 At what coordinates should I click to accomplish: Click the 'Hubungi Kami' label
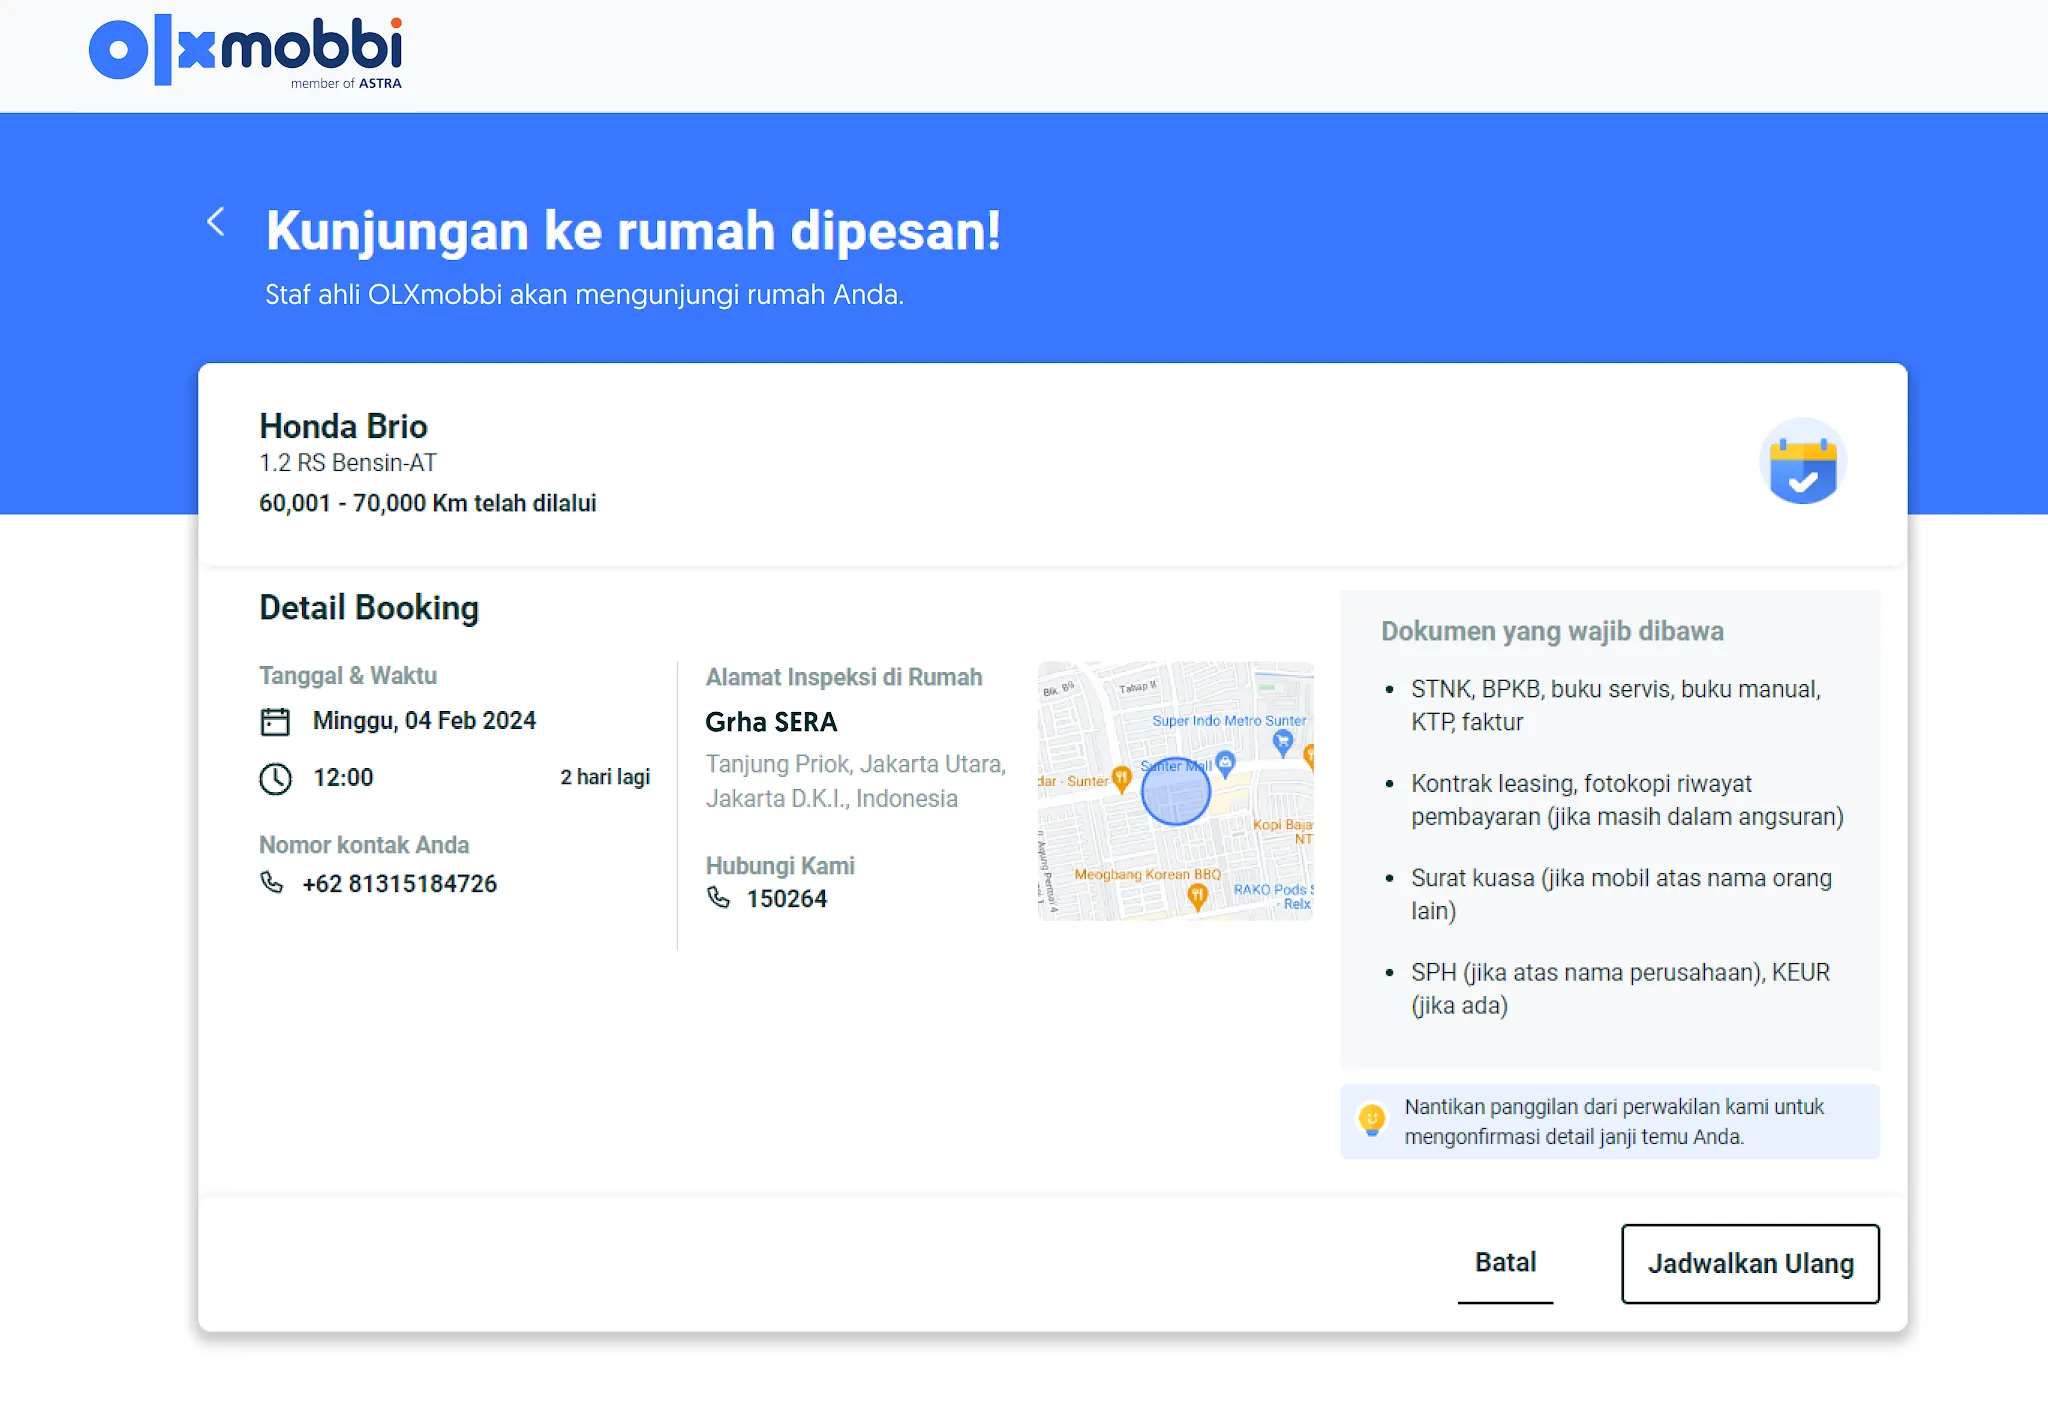pos(780,866)
